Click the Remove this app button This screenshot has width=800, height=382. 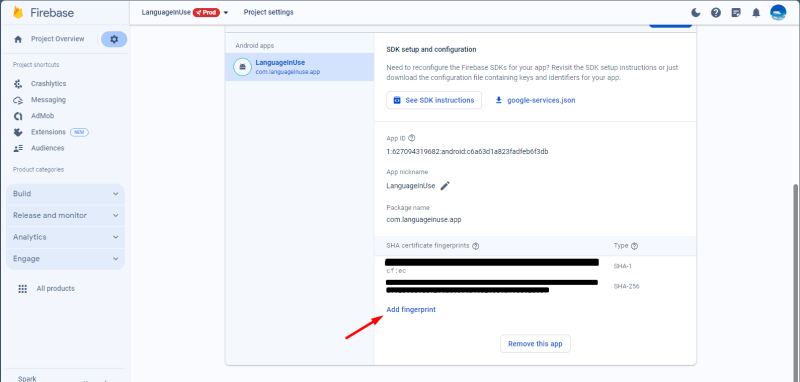point(535,344)
